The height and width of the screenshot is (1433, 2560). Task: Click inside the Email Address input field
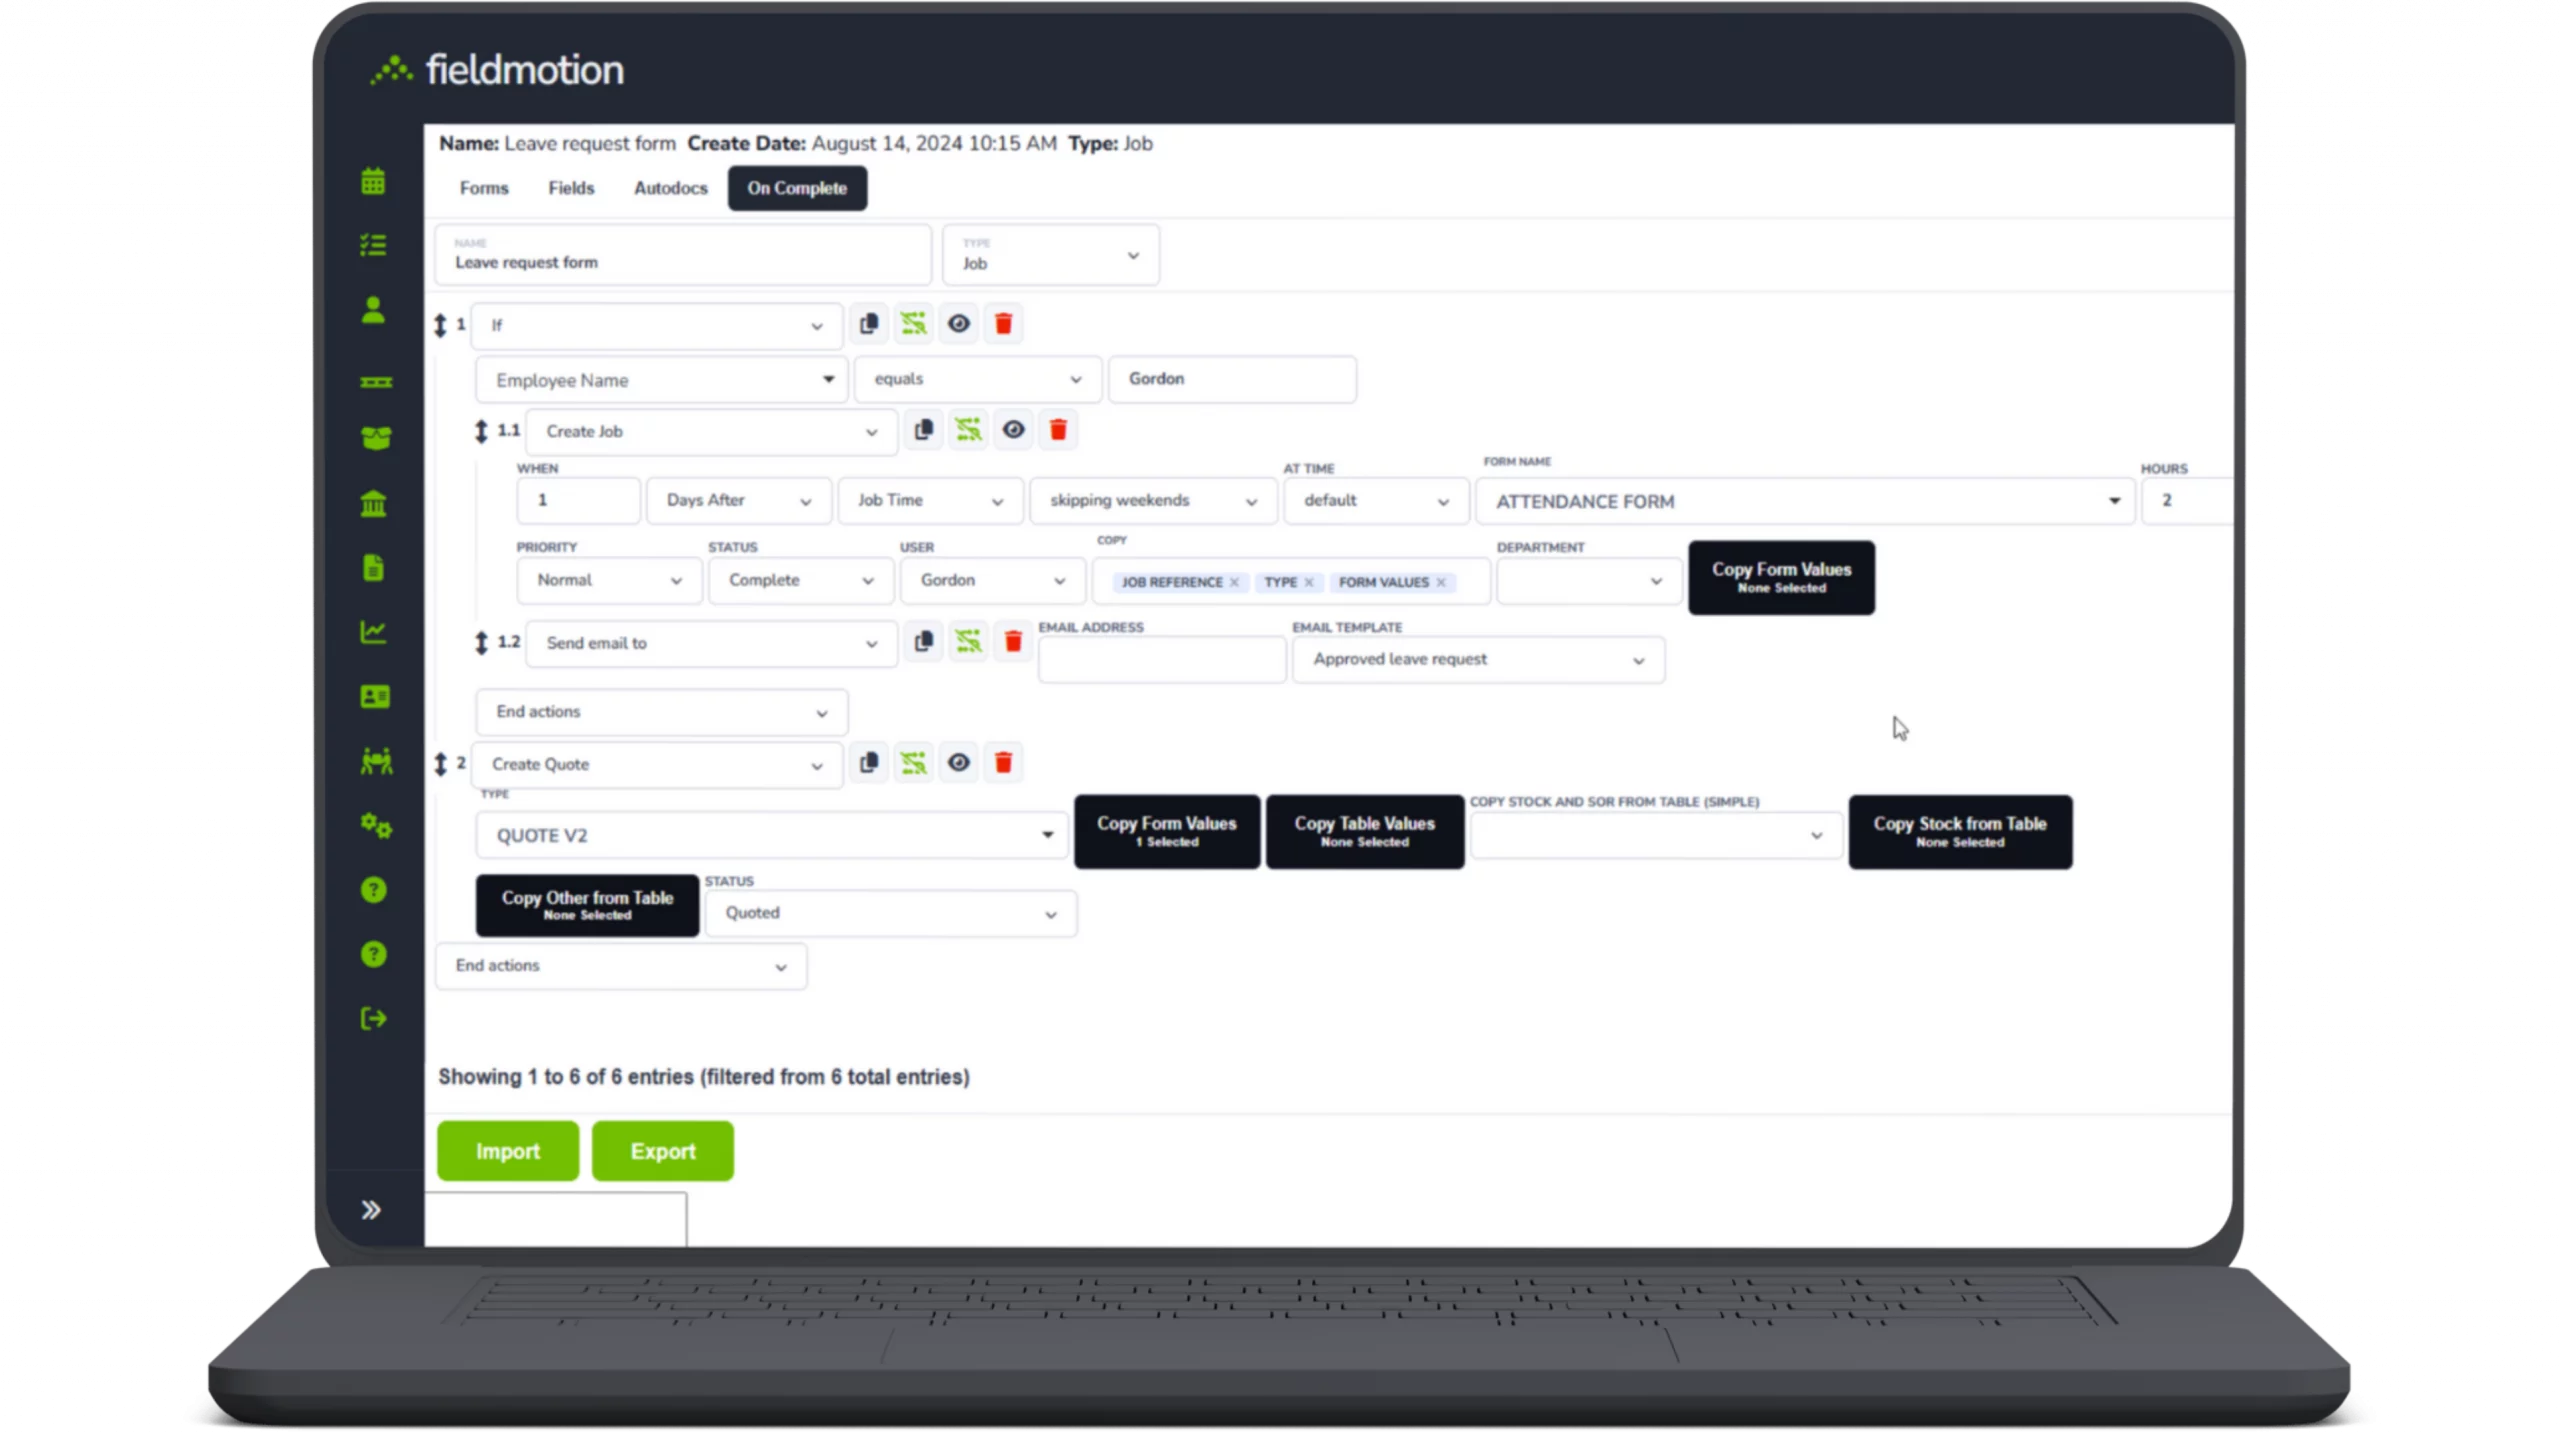[1162, 659]
